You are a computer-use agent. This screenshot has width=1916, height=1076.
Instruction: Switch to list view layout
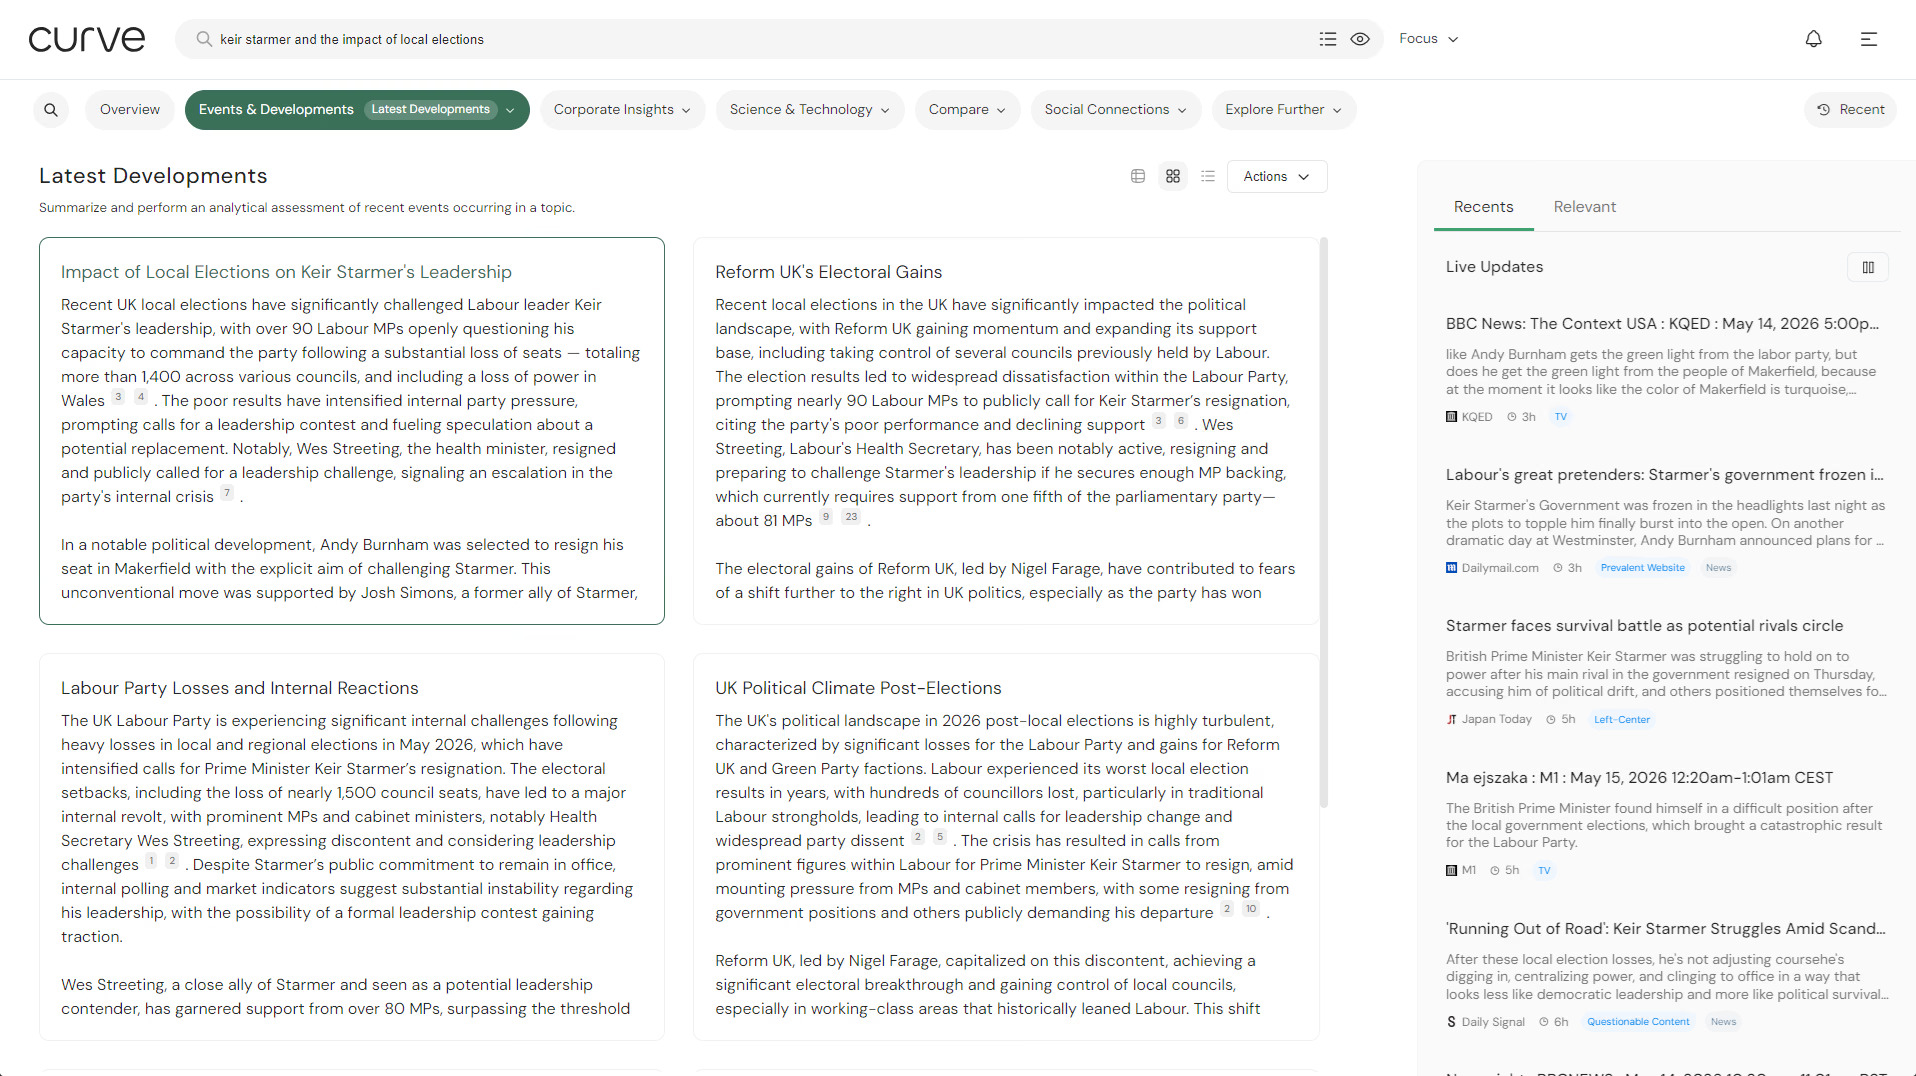point(1208,176)
